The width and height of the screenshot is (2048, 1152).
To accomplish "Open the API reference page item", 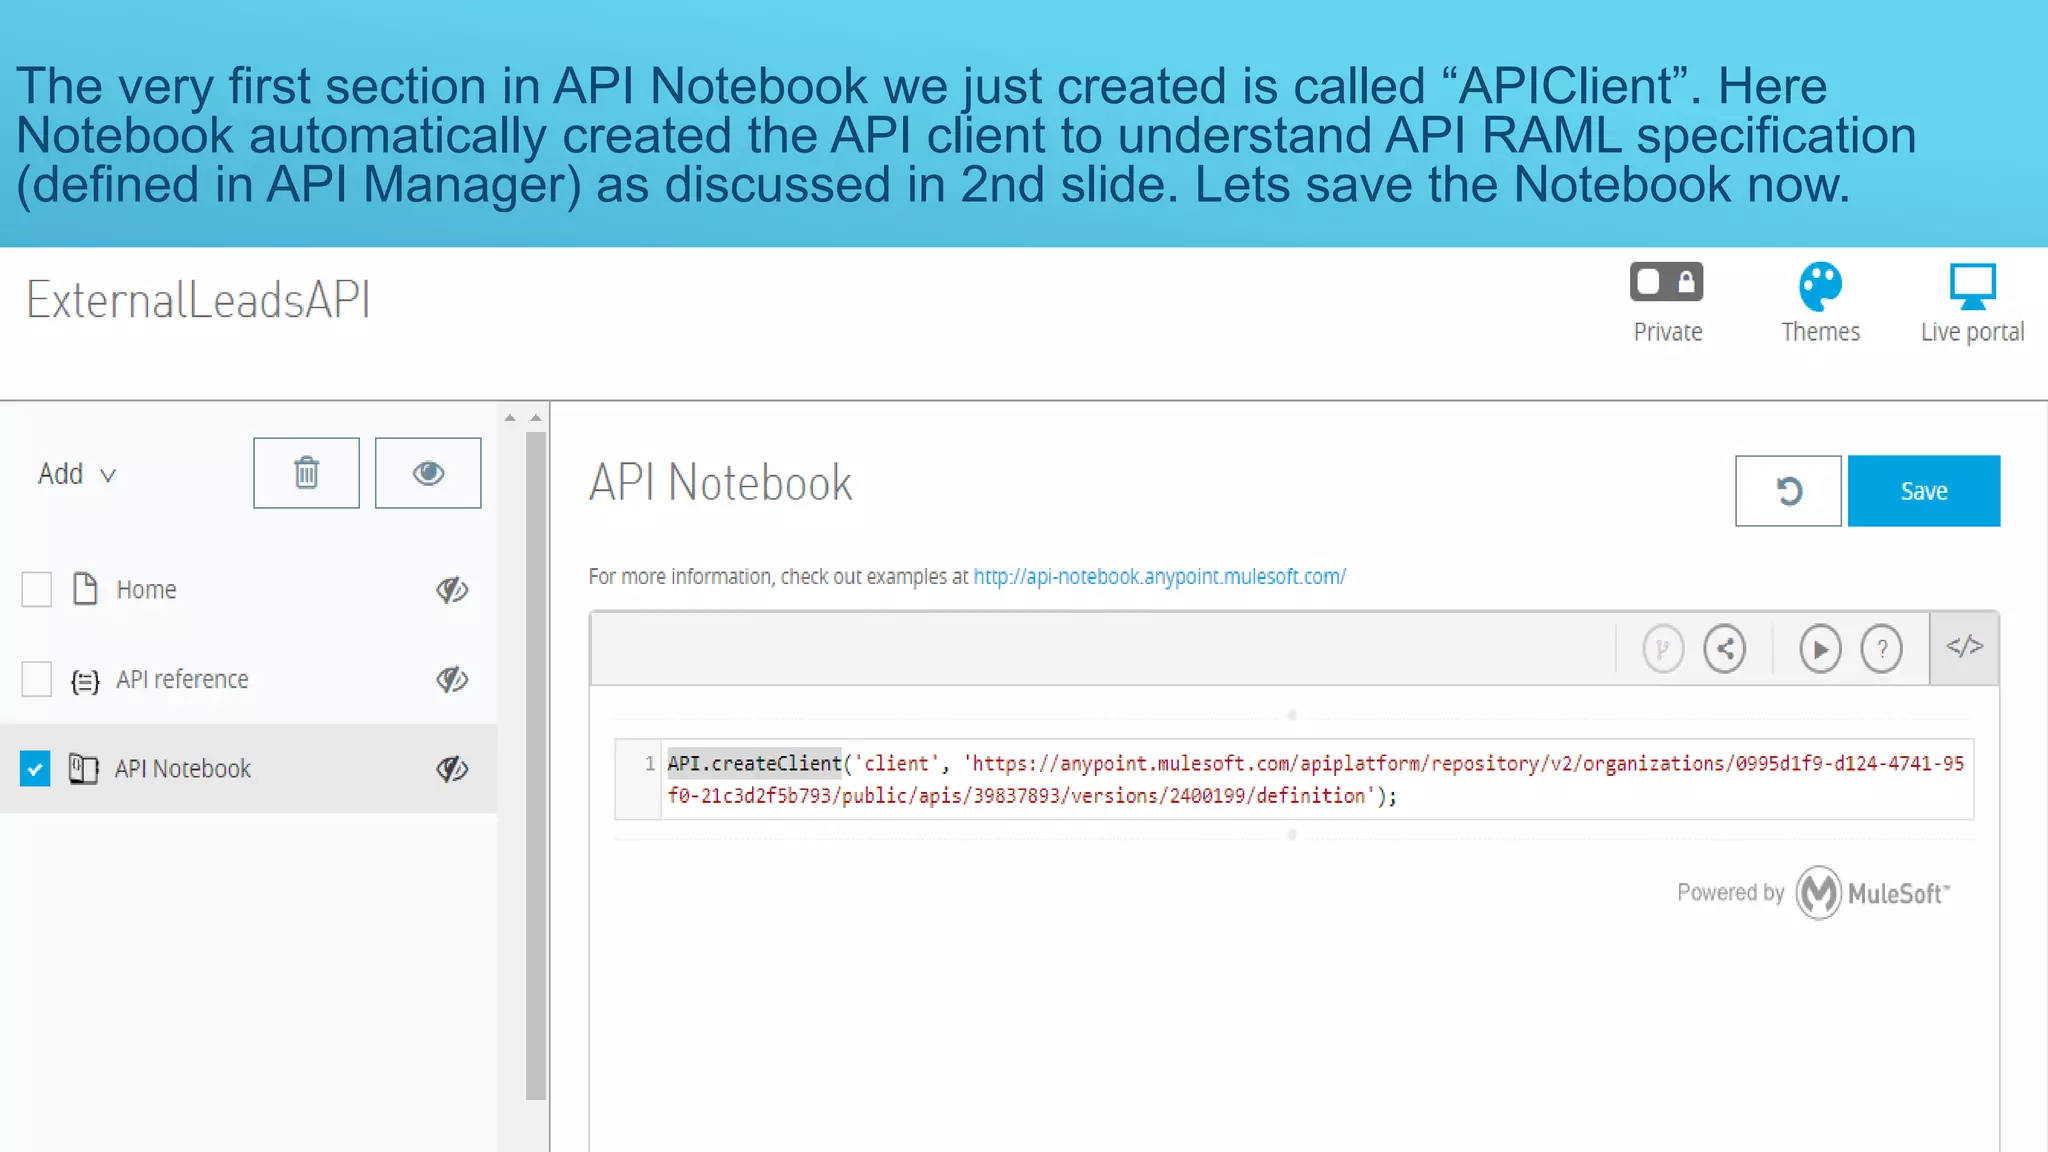I will tap(182, 680).
